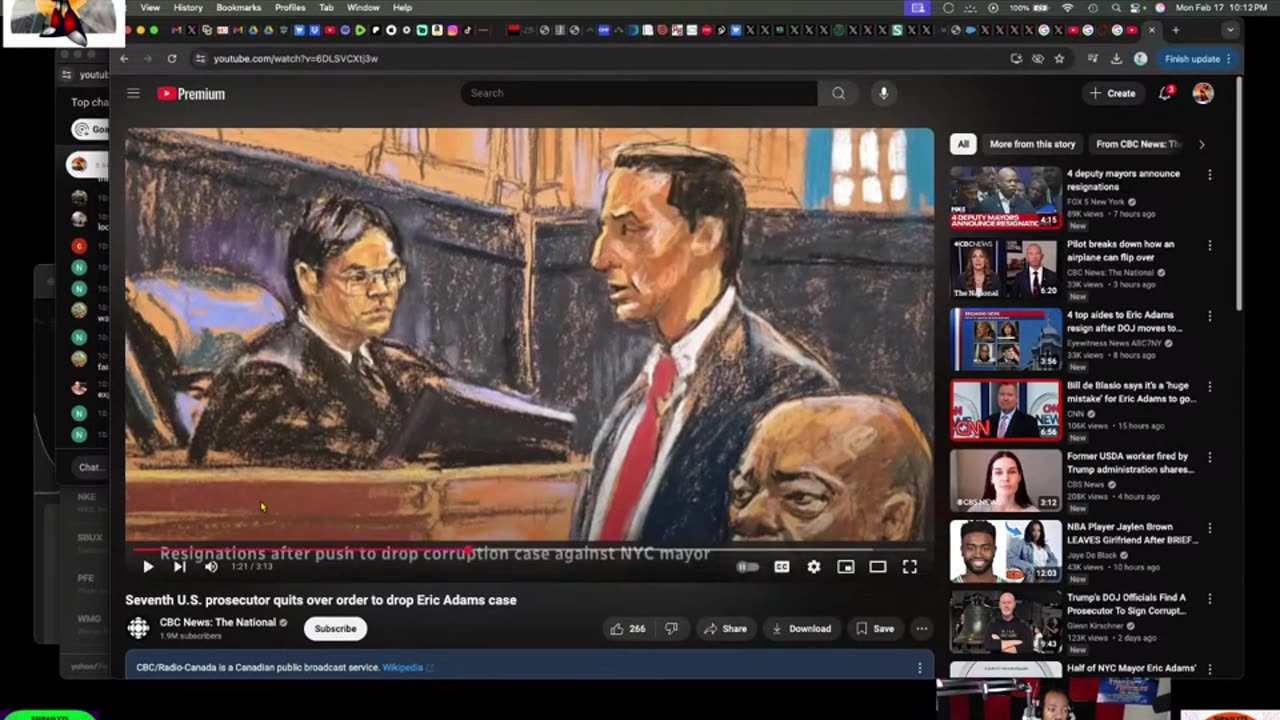
Task: Open the Wi-Fi status menu
Action: point(1068,7)
